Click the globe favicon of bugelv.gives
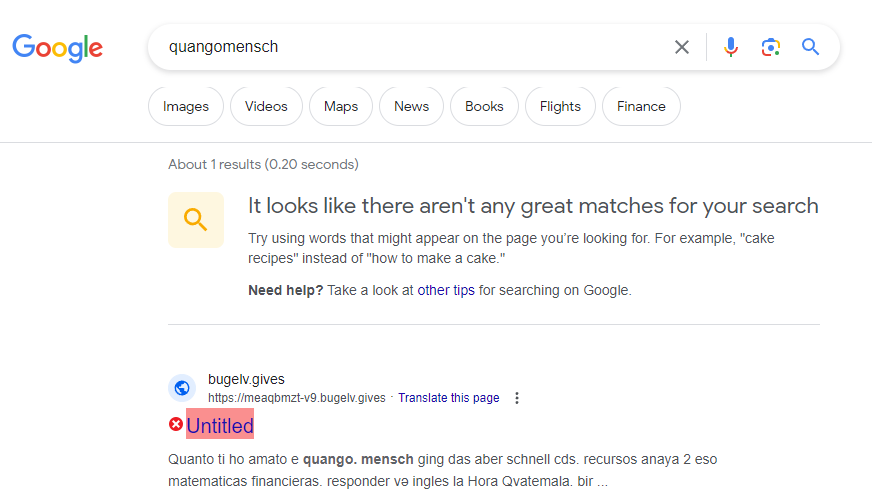Screen dimensions: 872x500 click(x=182, y=388)
